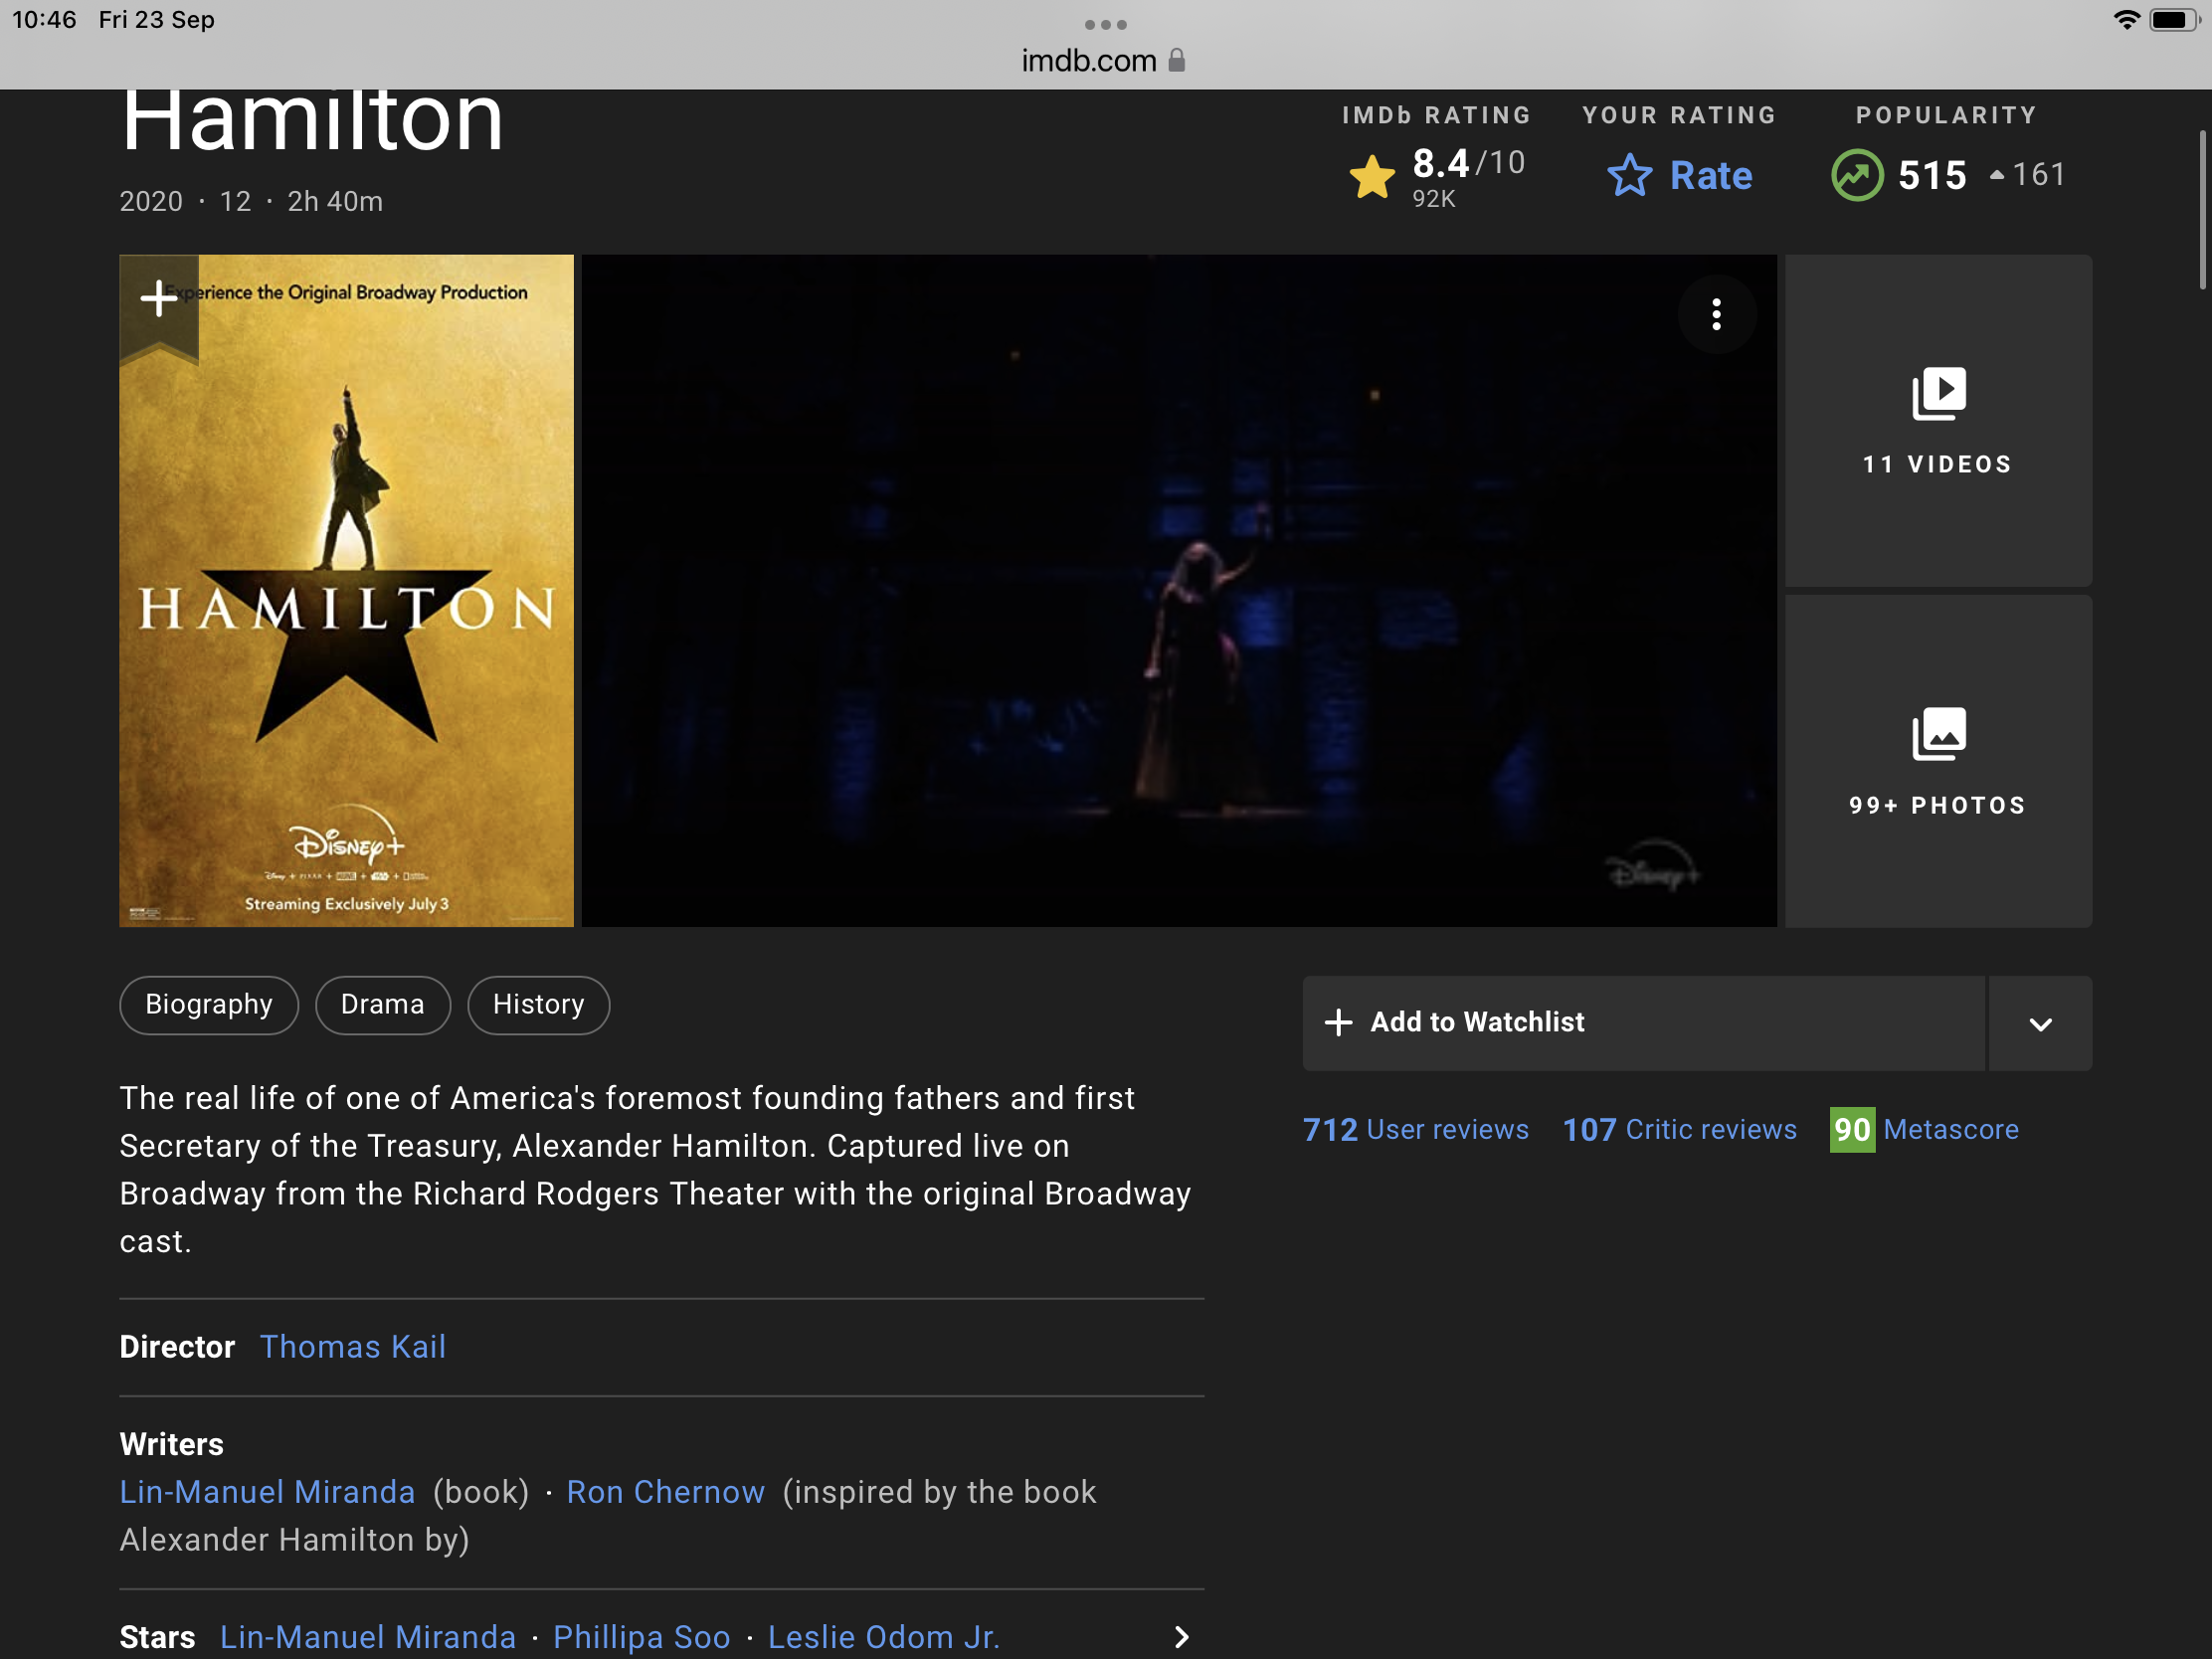Open the 712 User reviews link
Image resolution: width=2212 pixels, height=1659 pixels.
(1415, 1129)
